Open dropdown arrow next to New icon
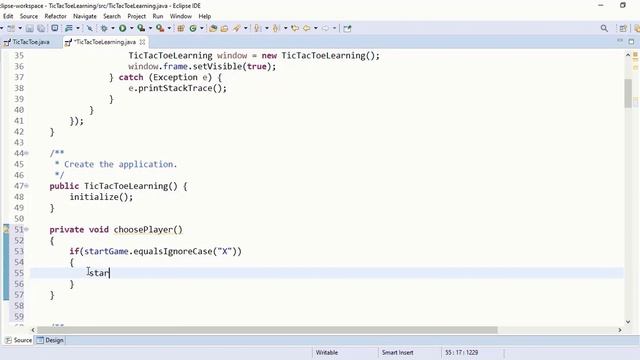Image resolution: width=640 pixels, height=360 pixels. point(20,28)
